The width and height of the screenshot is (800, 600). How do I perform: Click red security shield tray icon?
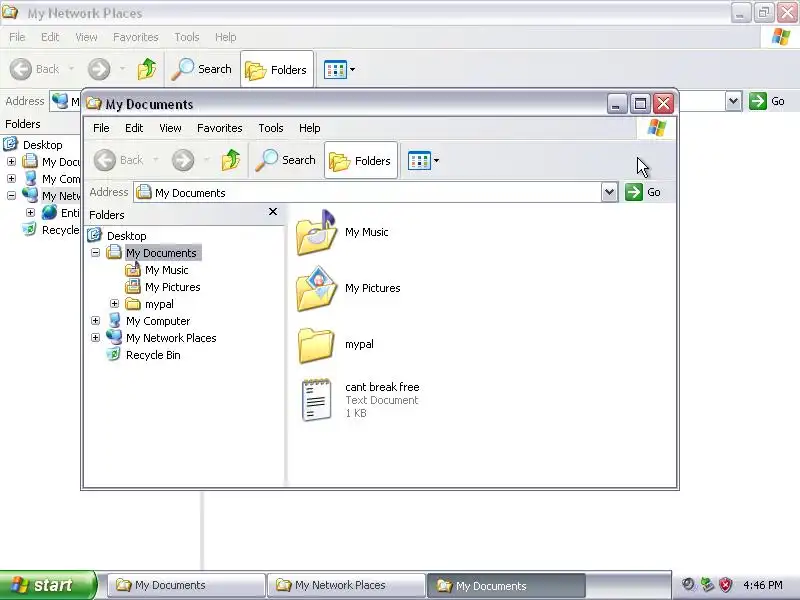726,585
